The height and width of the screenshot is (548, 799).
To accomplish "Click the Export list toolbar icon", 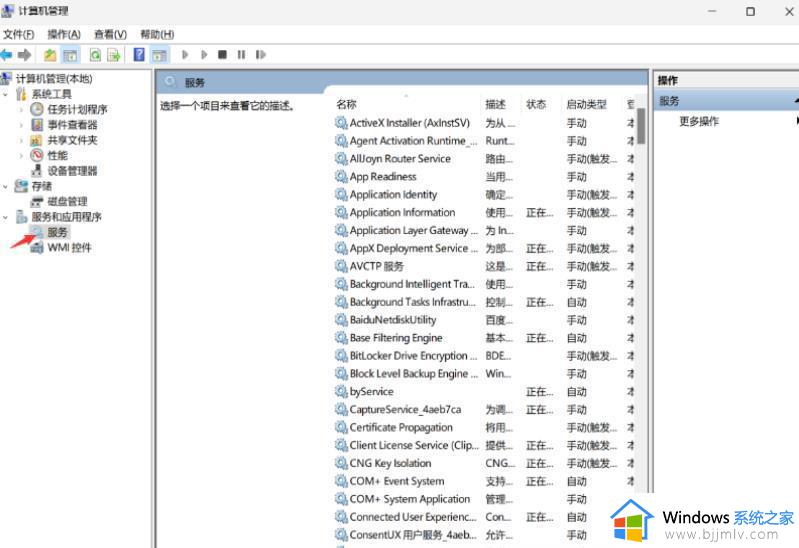I will (114, 55).
